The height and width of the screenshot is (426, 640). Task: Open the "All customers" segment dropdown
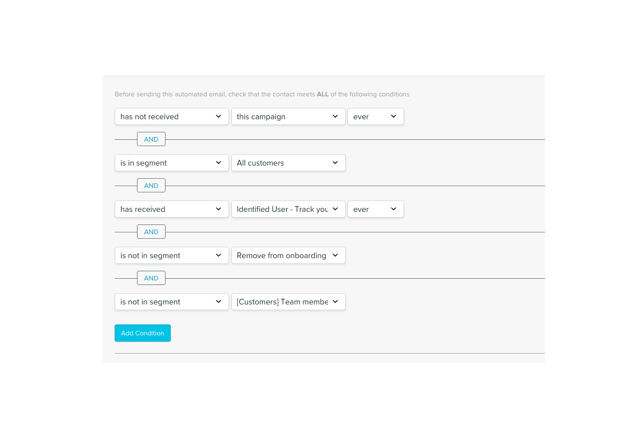click(288, 163)
